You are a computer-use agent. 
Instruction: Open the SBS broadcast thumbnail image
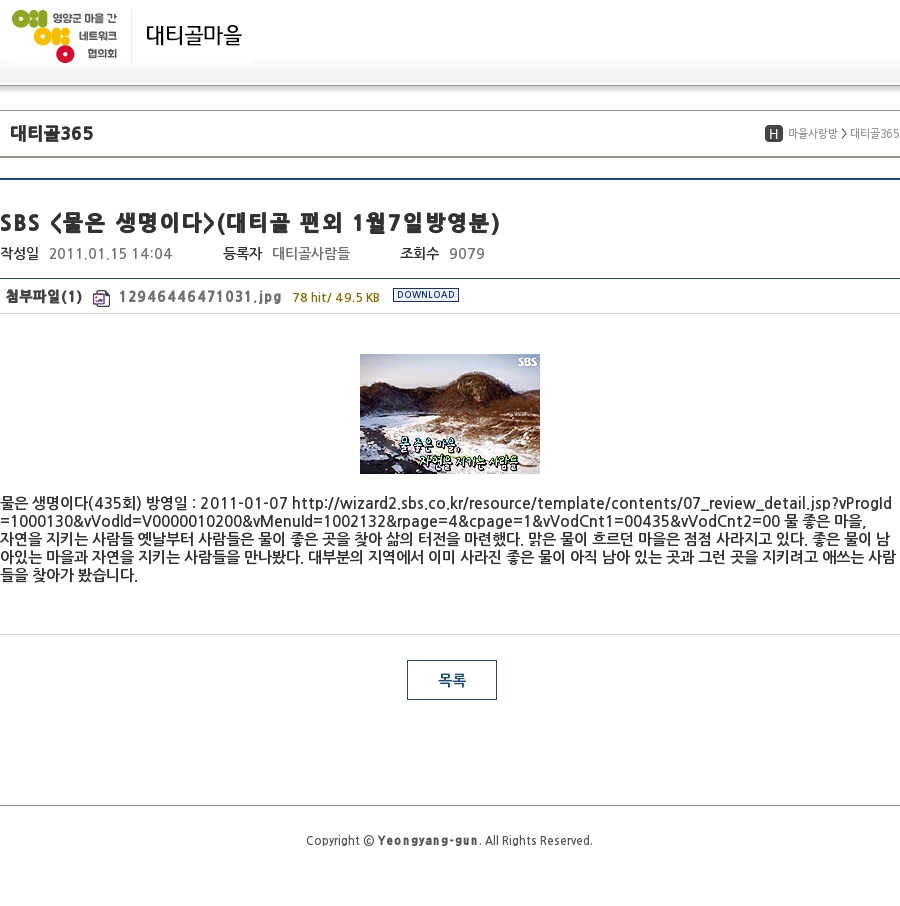[x=449, y=414]
